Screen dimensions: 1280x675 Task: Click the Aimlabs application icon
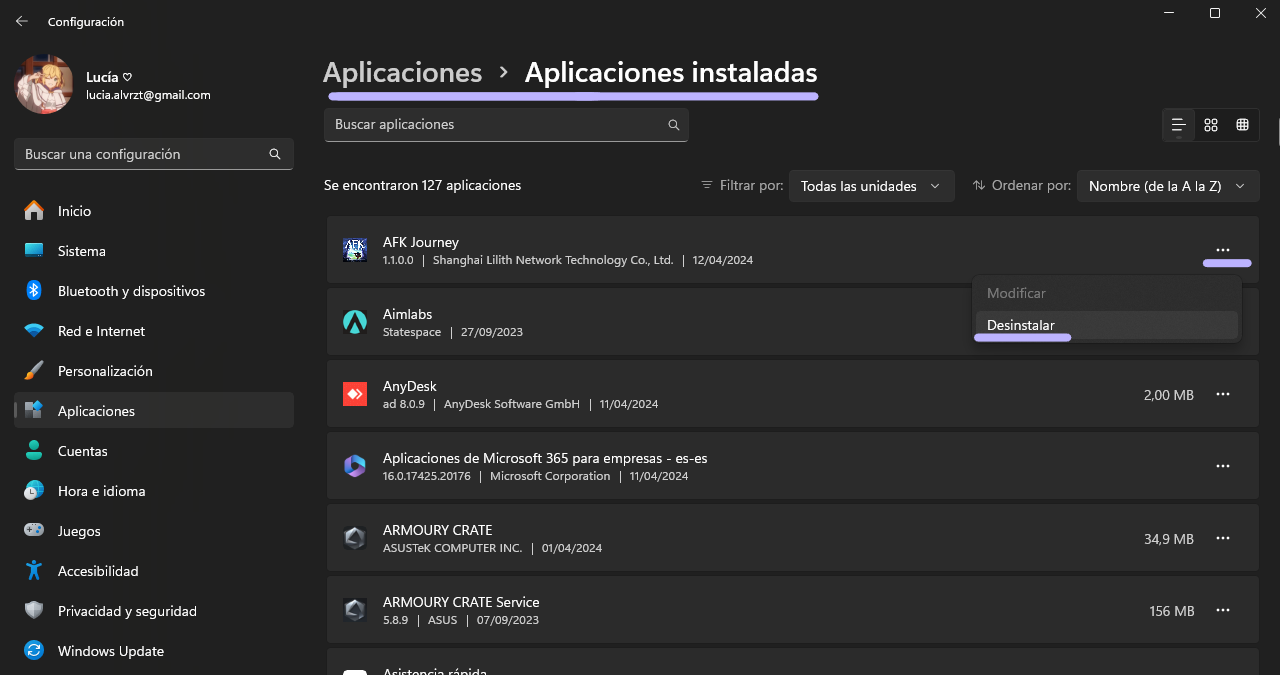point(355,321)
